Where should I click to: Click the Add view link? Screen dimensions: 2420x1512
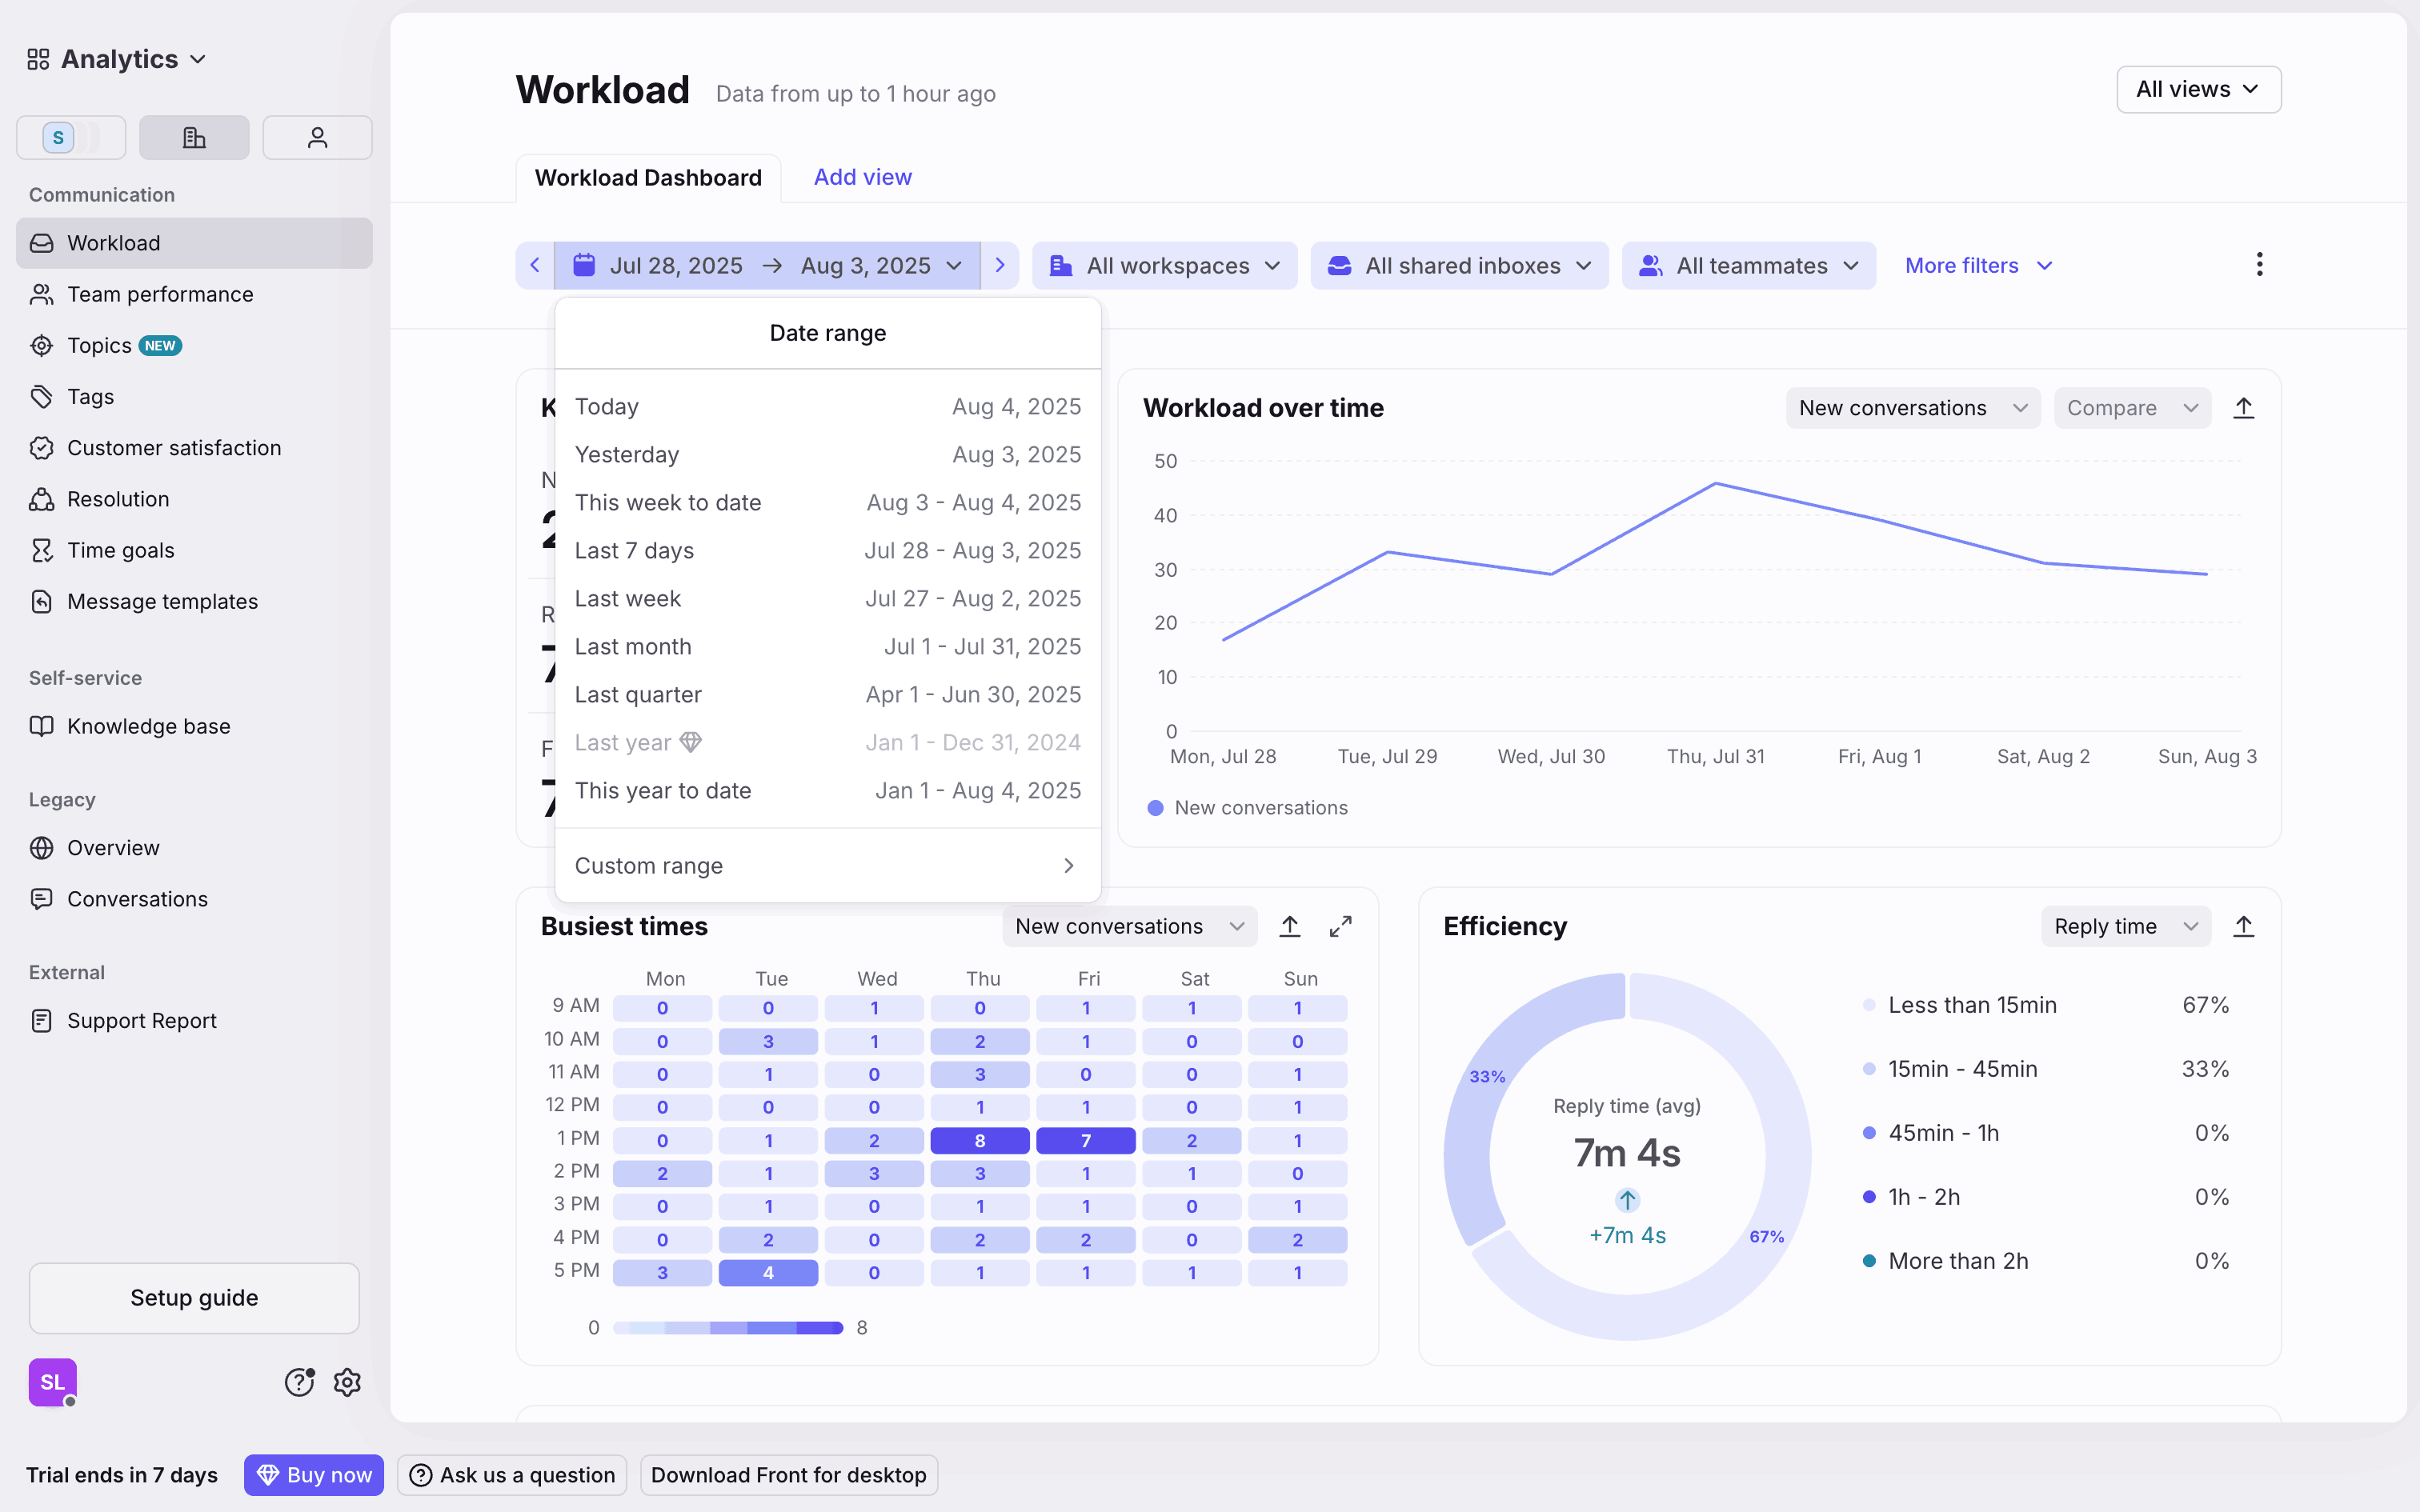862,177
